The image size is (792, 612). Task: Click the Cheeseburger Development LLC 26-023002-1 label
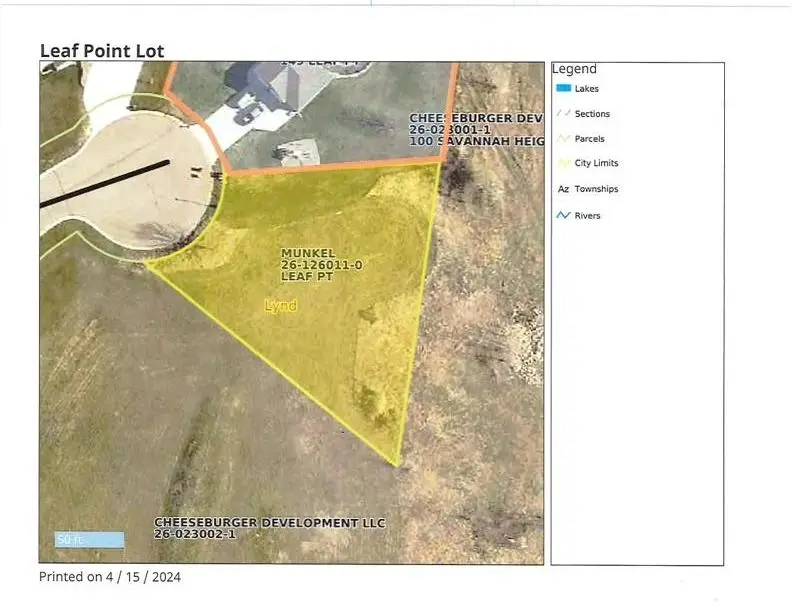point(269,529)
